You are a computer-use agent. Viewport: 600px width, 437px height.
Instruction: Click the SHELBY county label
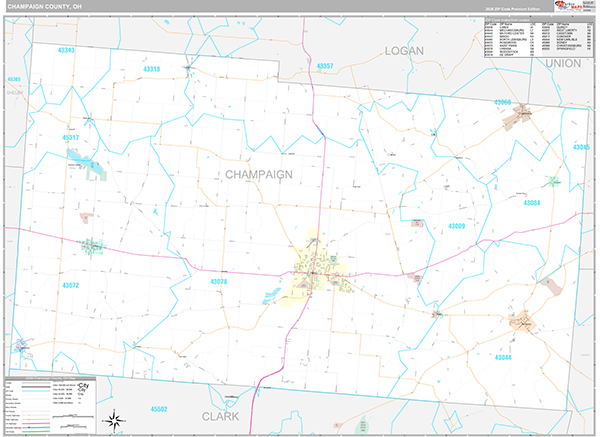point(15,93)
